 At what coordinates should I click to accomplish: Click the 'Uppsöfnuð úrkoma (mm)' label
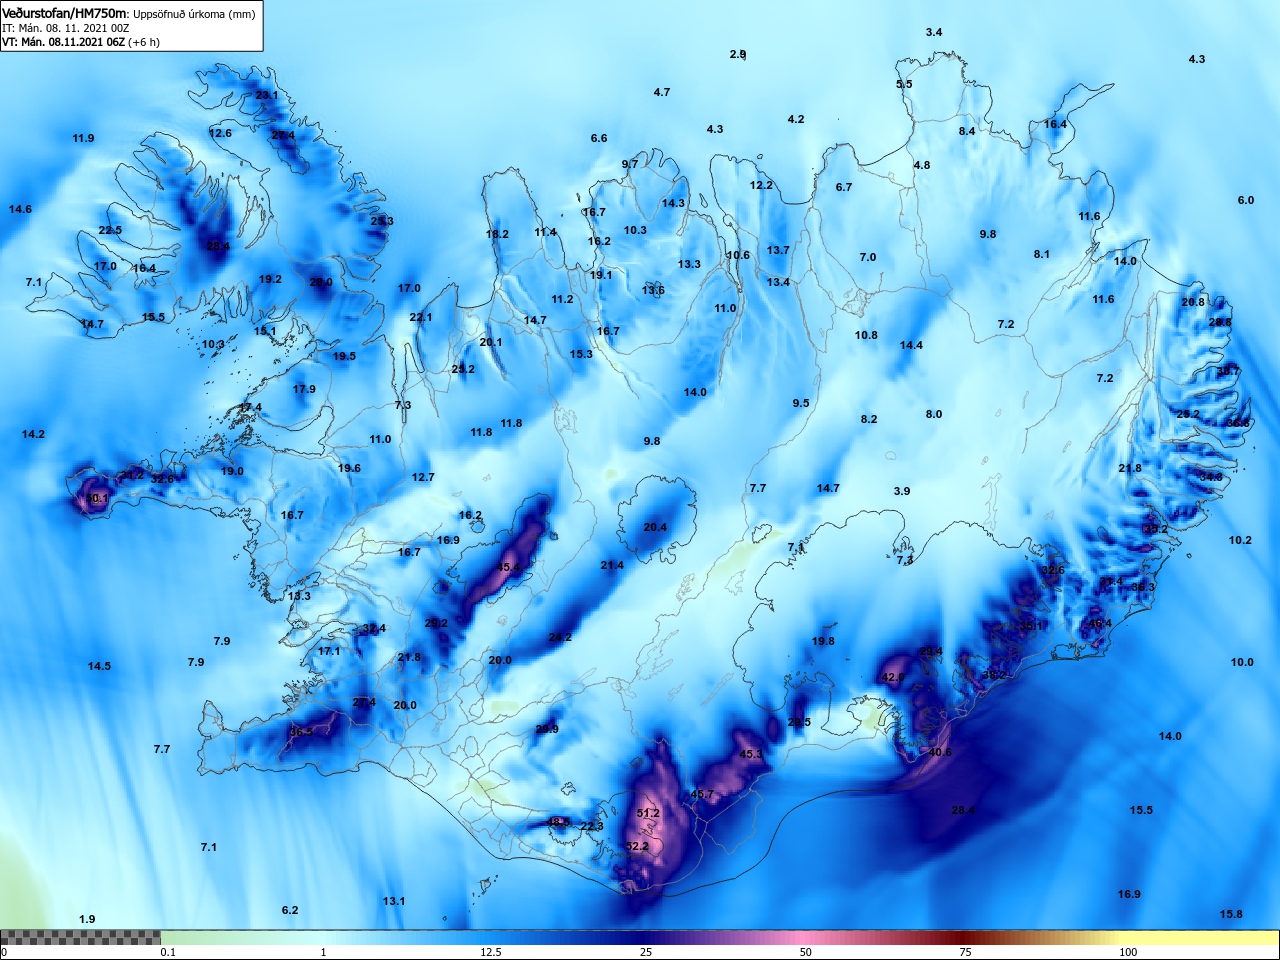[x=194, y=14]
